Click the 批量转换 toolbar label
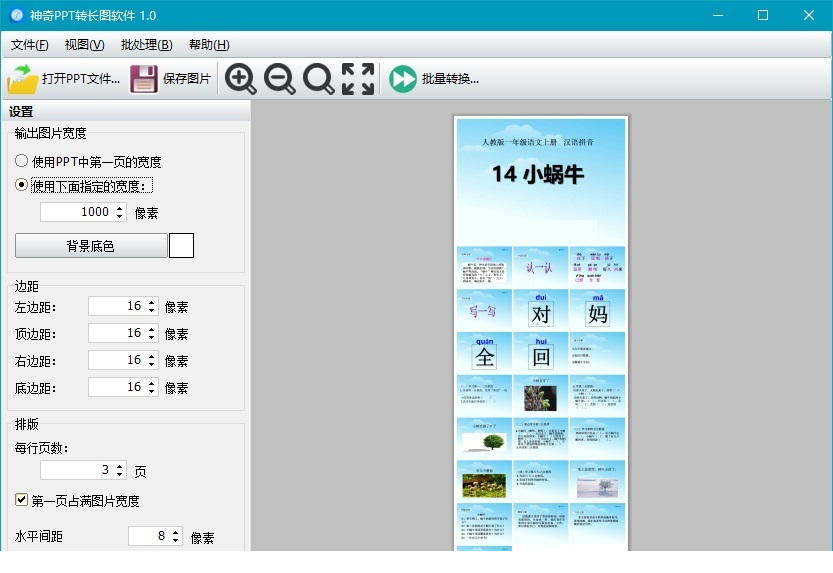833x573 pixels. pyautogui.click(x=450, y=79)
